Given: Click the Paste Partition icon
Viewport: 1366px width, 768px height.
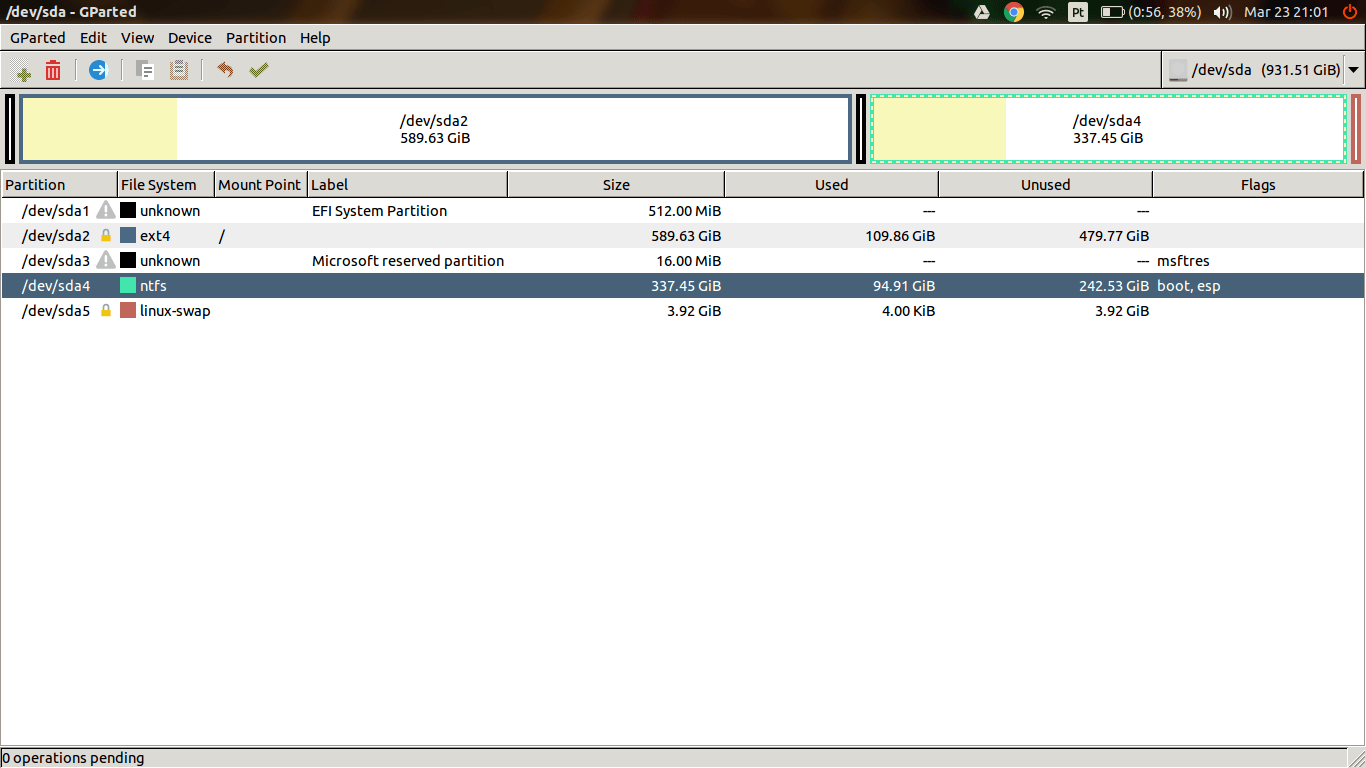Looking at the screenshot, I should tap(181, 70).
